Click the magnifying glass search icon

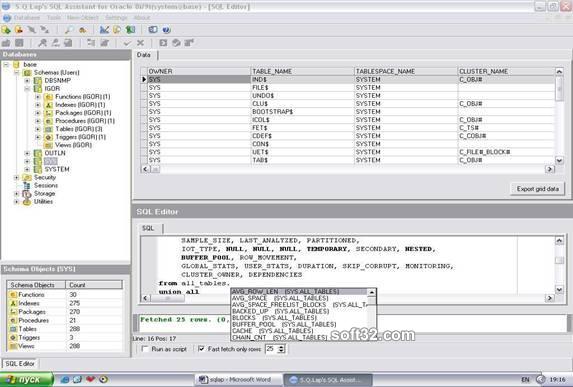(69, 30)
